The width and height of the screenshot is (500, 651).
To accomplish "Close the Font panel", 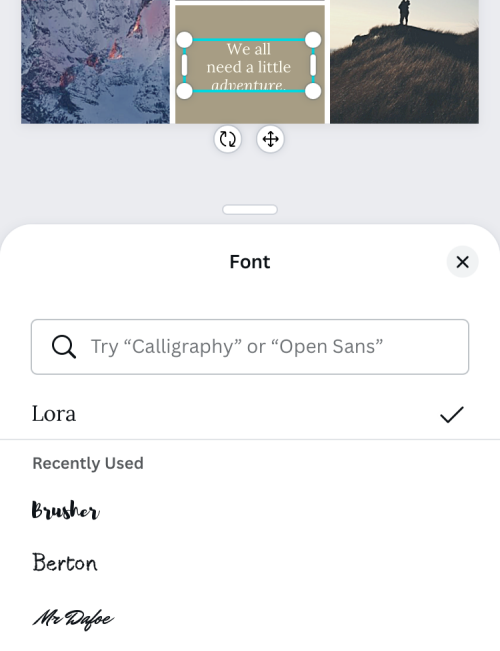I will coord(462,262).
